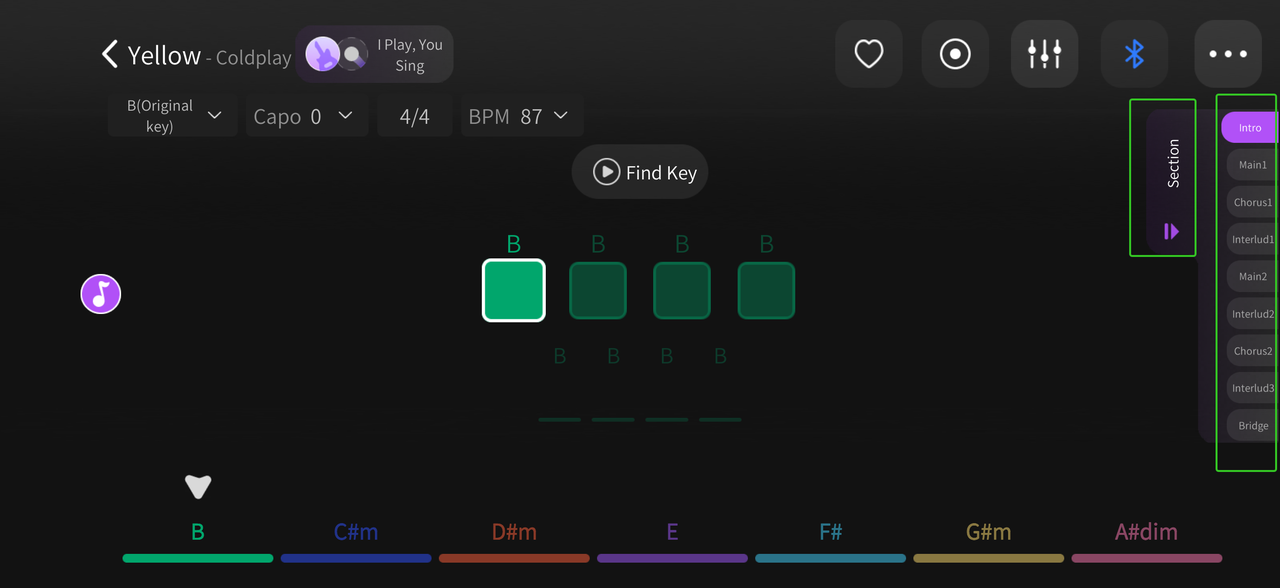Play the E chord pad
This screenshot has width=1280, height=588.
pos(672,540)
